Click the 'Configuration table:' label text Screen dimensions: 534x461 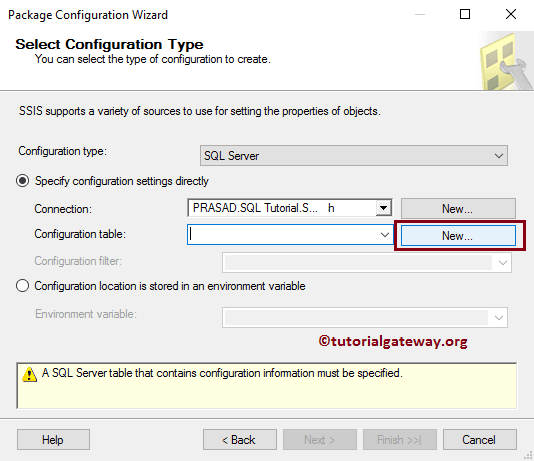click(80, 234)
